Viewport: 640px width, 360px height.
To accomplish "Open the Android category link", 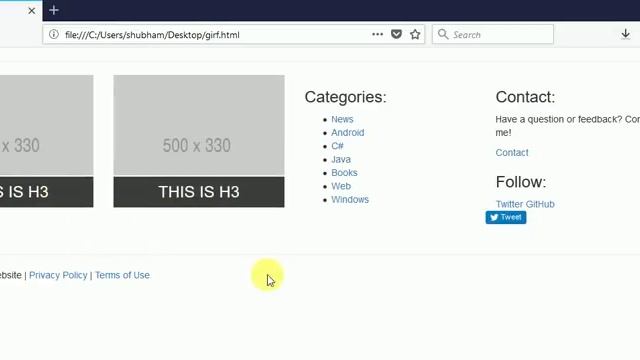I will tap(348, 133).
